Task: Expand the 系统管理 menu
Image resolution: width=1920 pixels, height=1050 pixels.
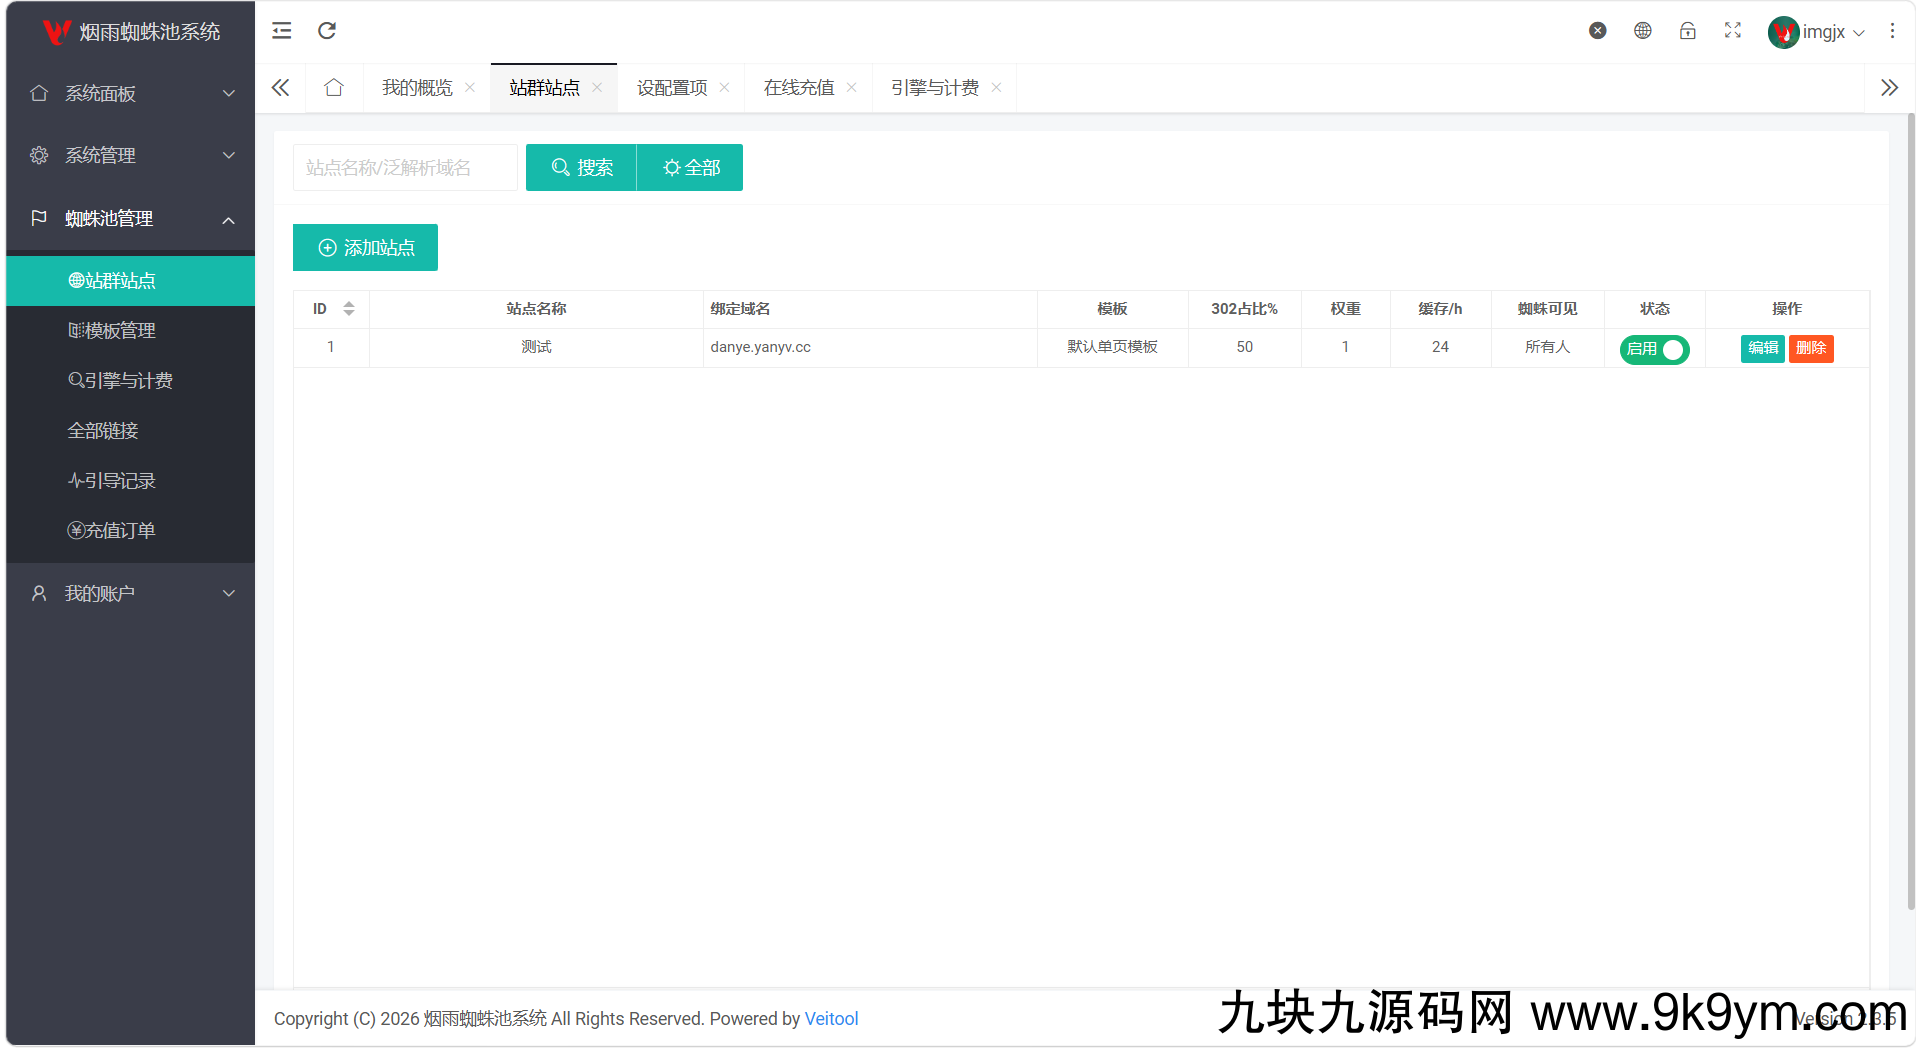Action: point(131,155)
